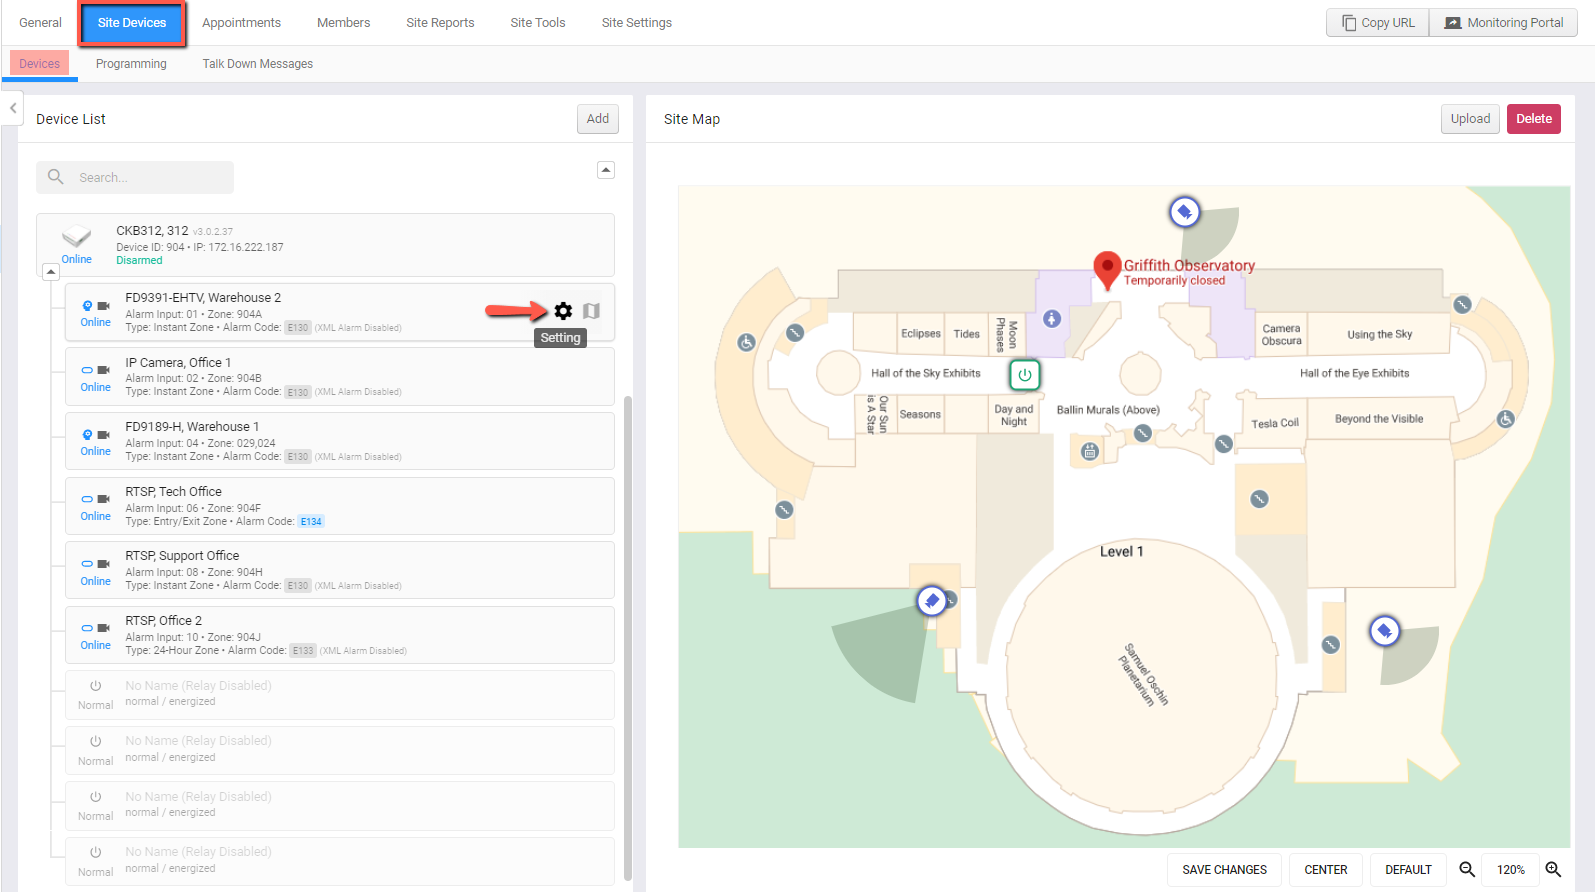
Task: Delete the site map
Action: pos(1534,119)
